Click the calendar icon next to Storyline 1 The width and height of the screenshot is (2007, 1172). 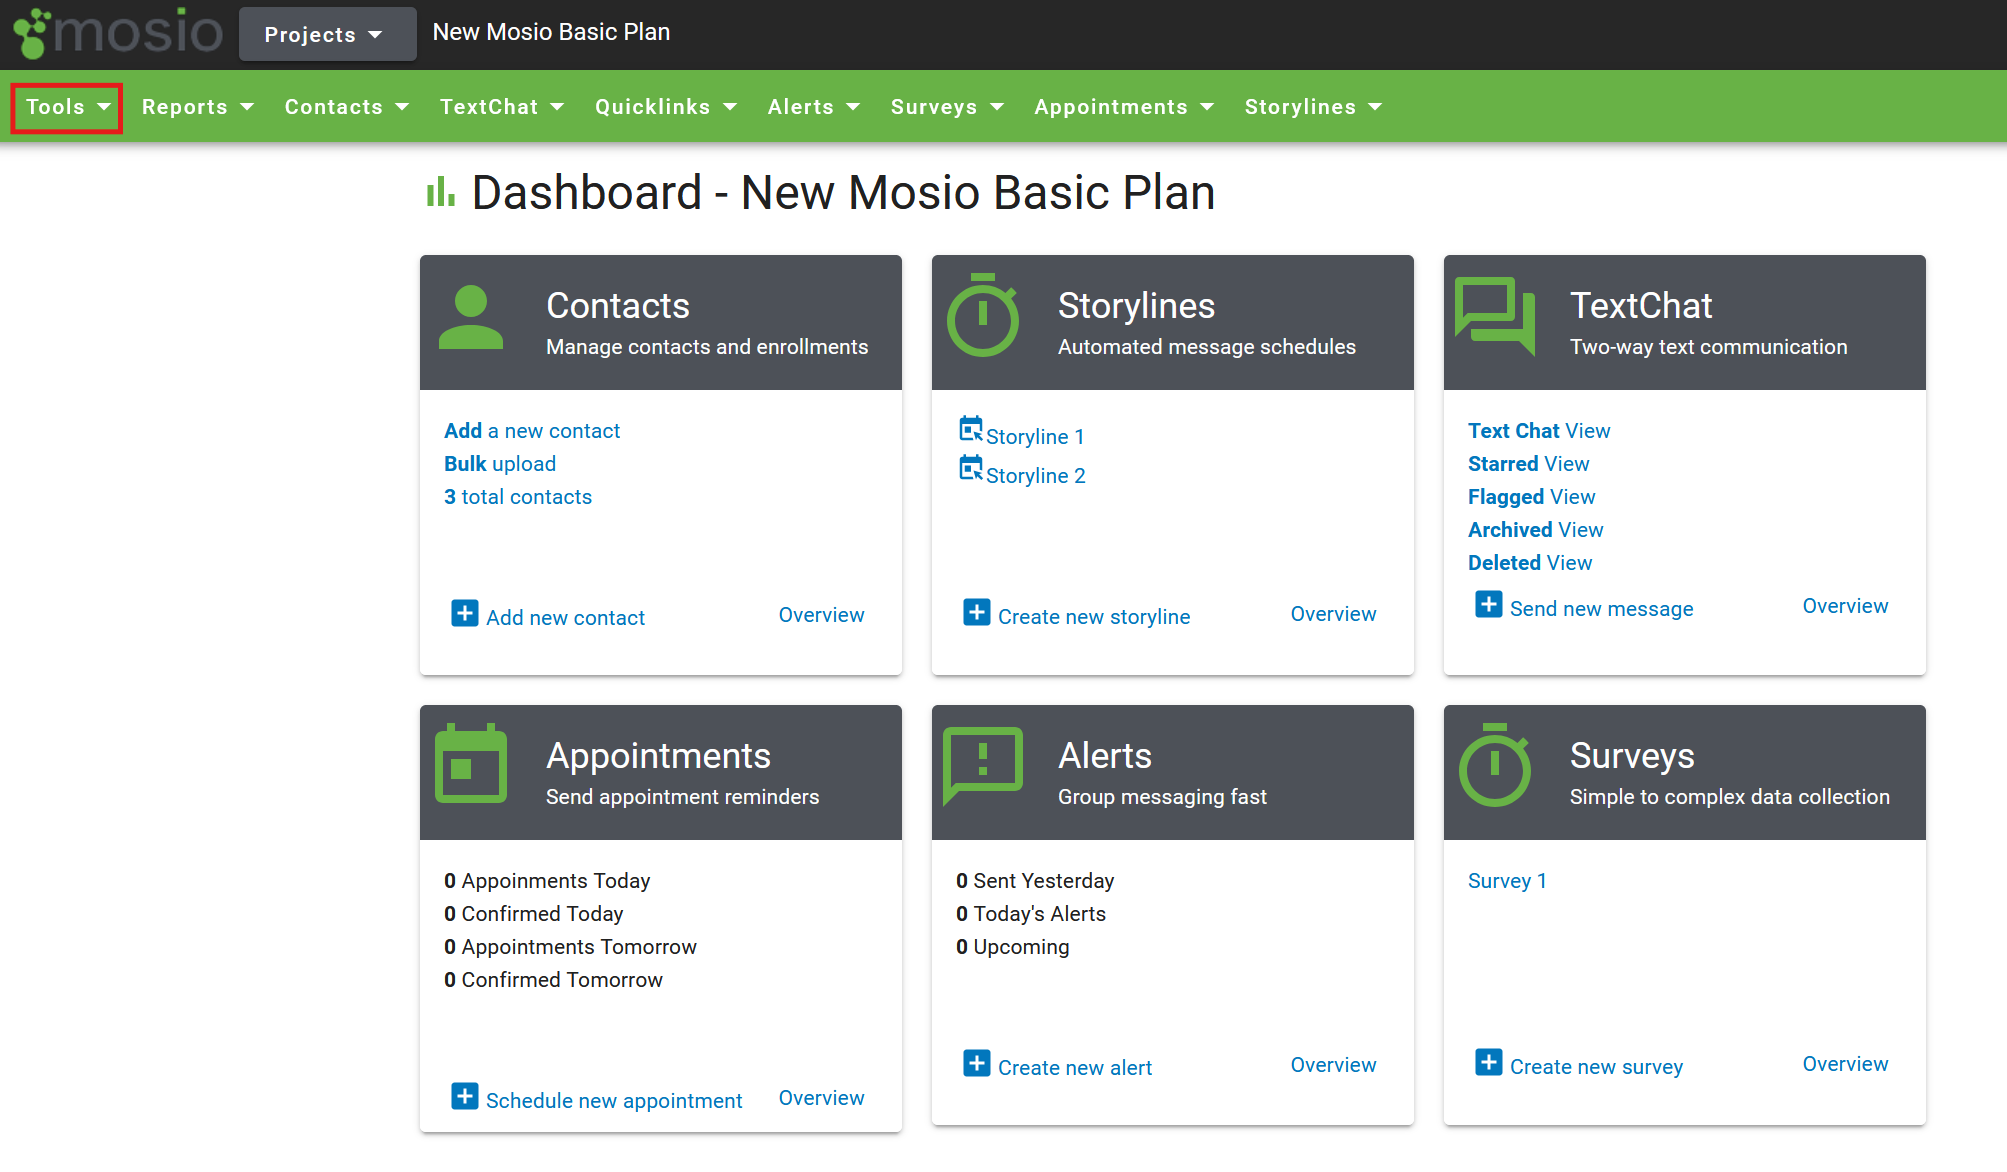click(x=971, y=429)
